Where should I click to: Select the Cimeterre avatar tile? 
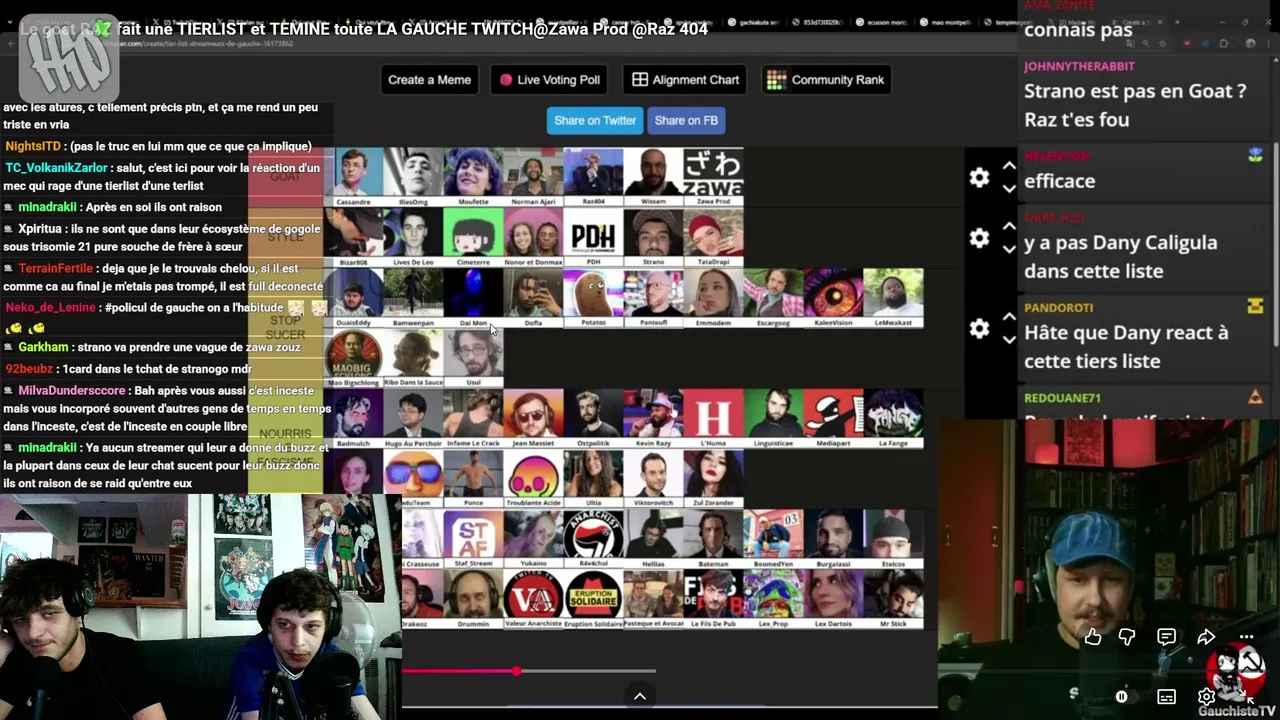point(473,237)
